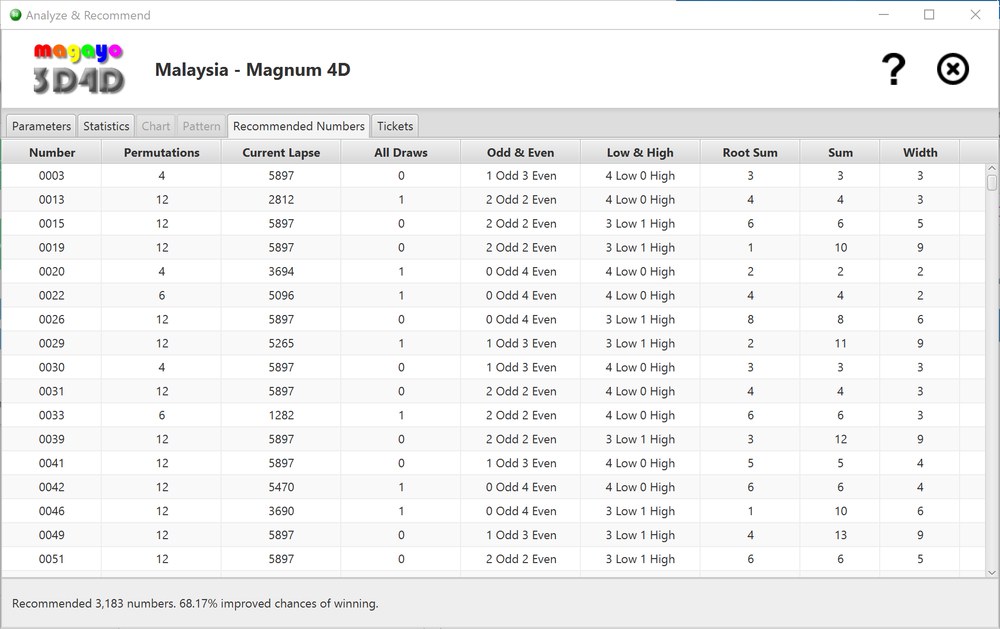Sort by the Root Sum column header
The width and height of the screenshot is (1000, 629).
point(749,152)
